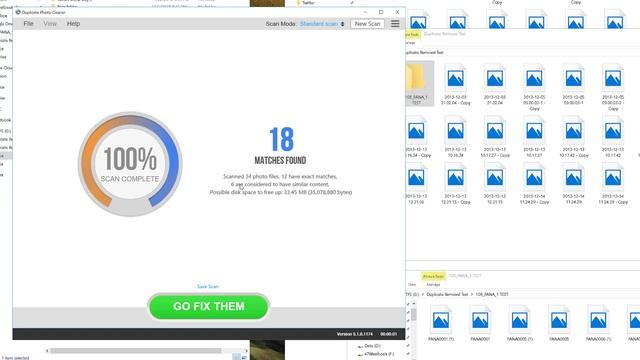This screenshot has height=360, width=640.
Task: Select image file '2013-12-13 12.21.06'
Action: tap(416, 184)
